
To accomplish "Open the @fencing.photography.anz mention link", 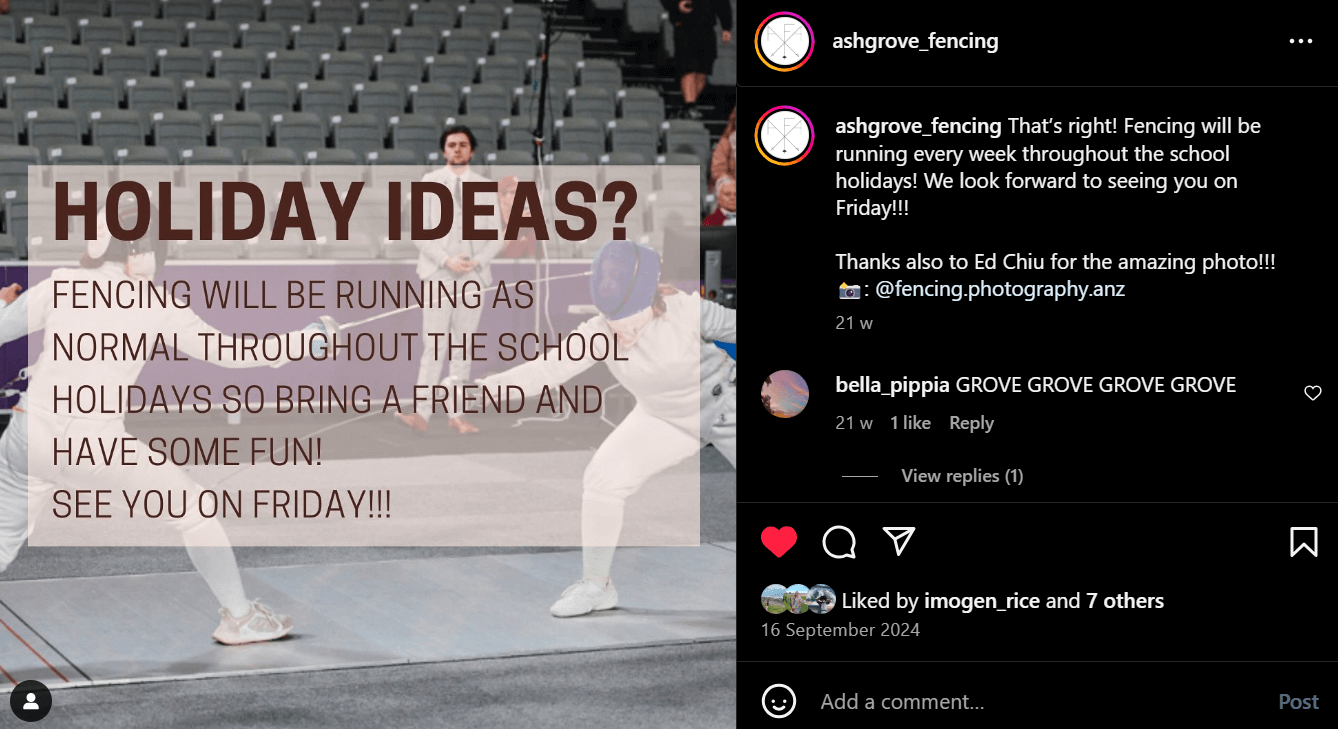I will (x=1000, y=289).
